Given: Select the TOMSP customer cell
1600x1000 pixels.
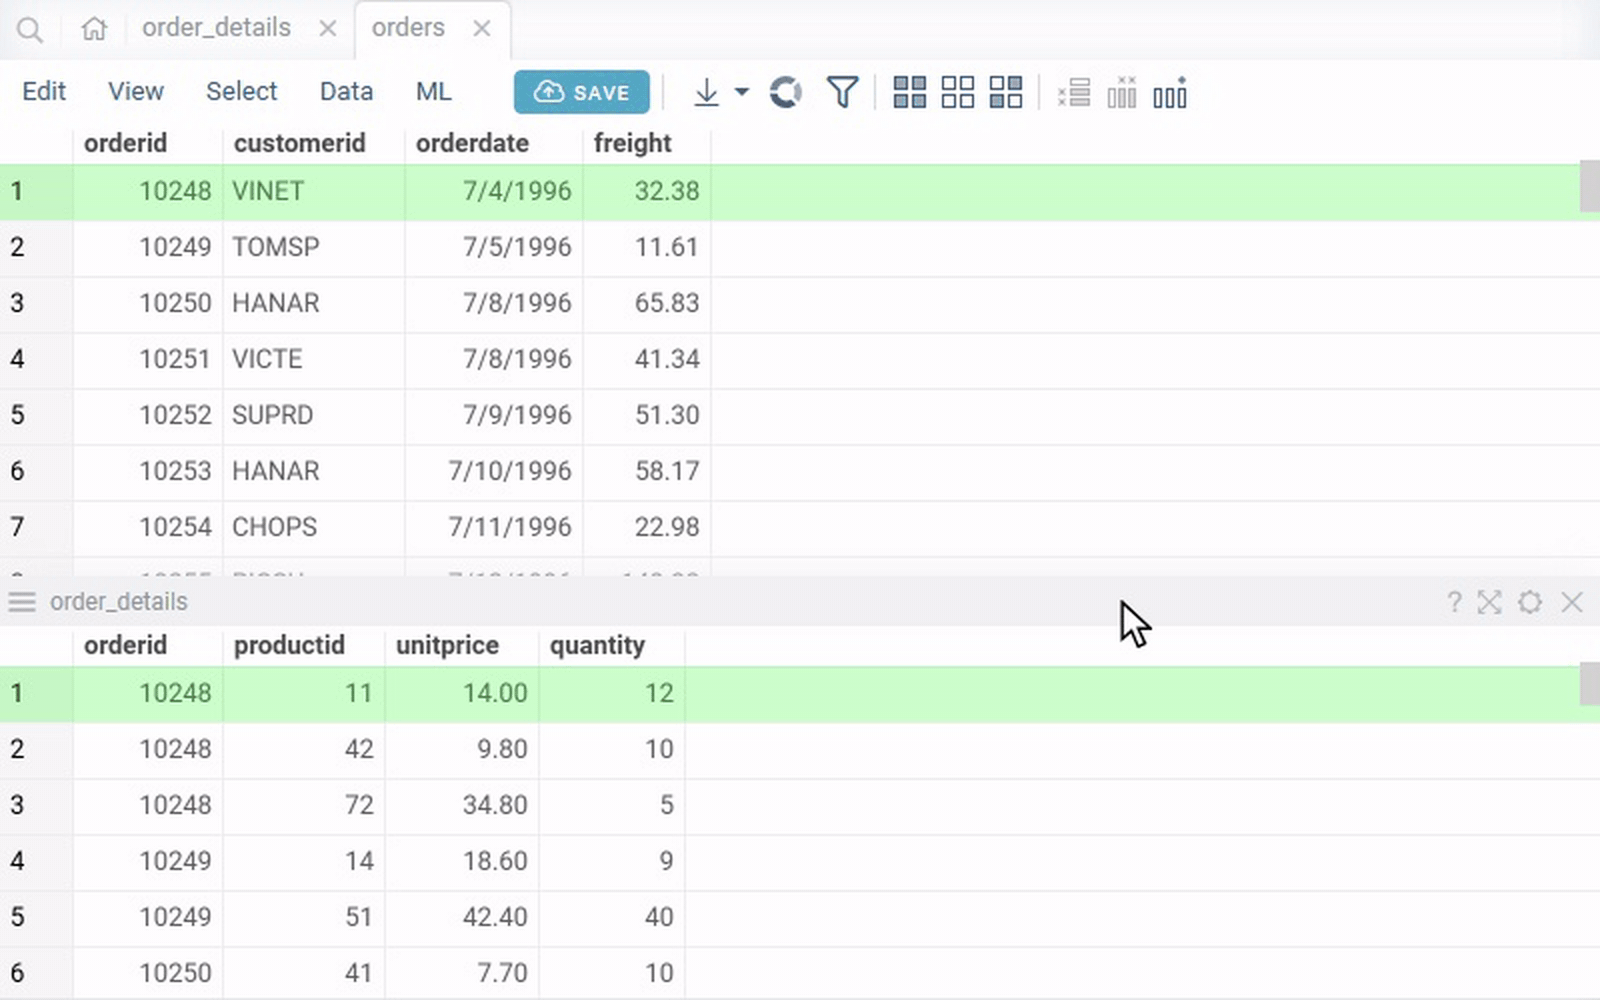Looking at the screenshot, I should pos(314,247).
